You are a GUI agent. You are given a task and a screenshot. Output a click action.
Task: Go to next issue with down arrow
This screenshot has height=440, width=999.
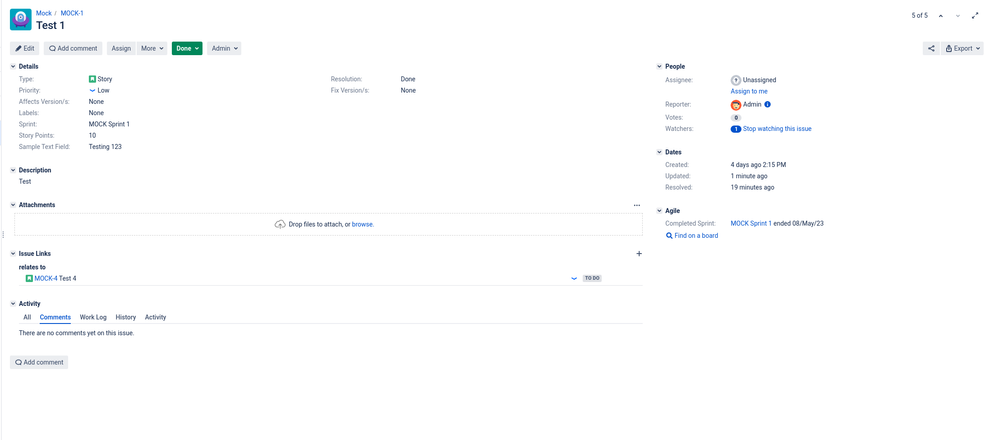click(958, 16)
